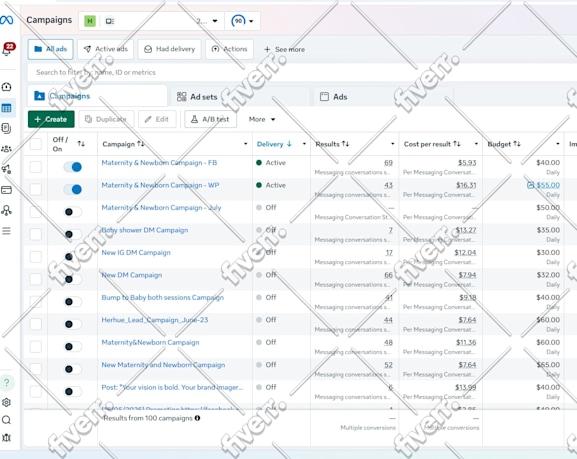Switch to the Ad sets tab
577x459 pixels.
point(239,97)
